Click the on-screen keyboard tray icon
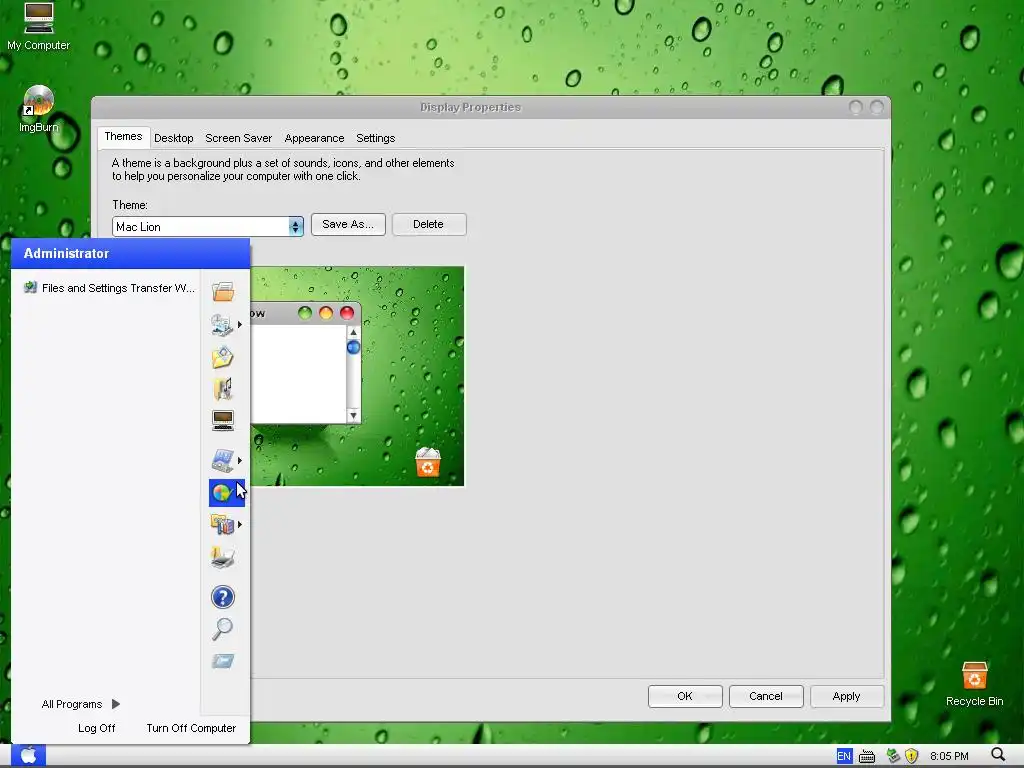The image size is (1024, 768). tap(867, 756)
